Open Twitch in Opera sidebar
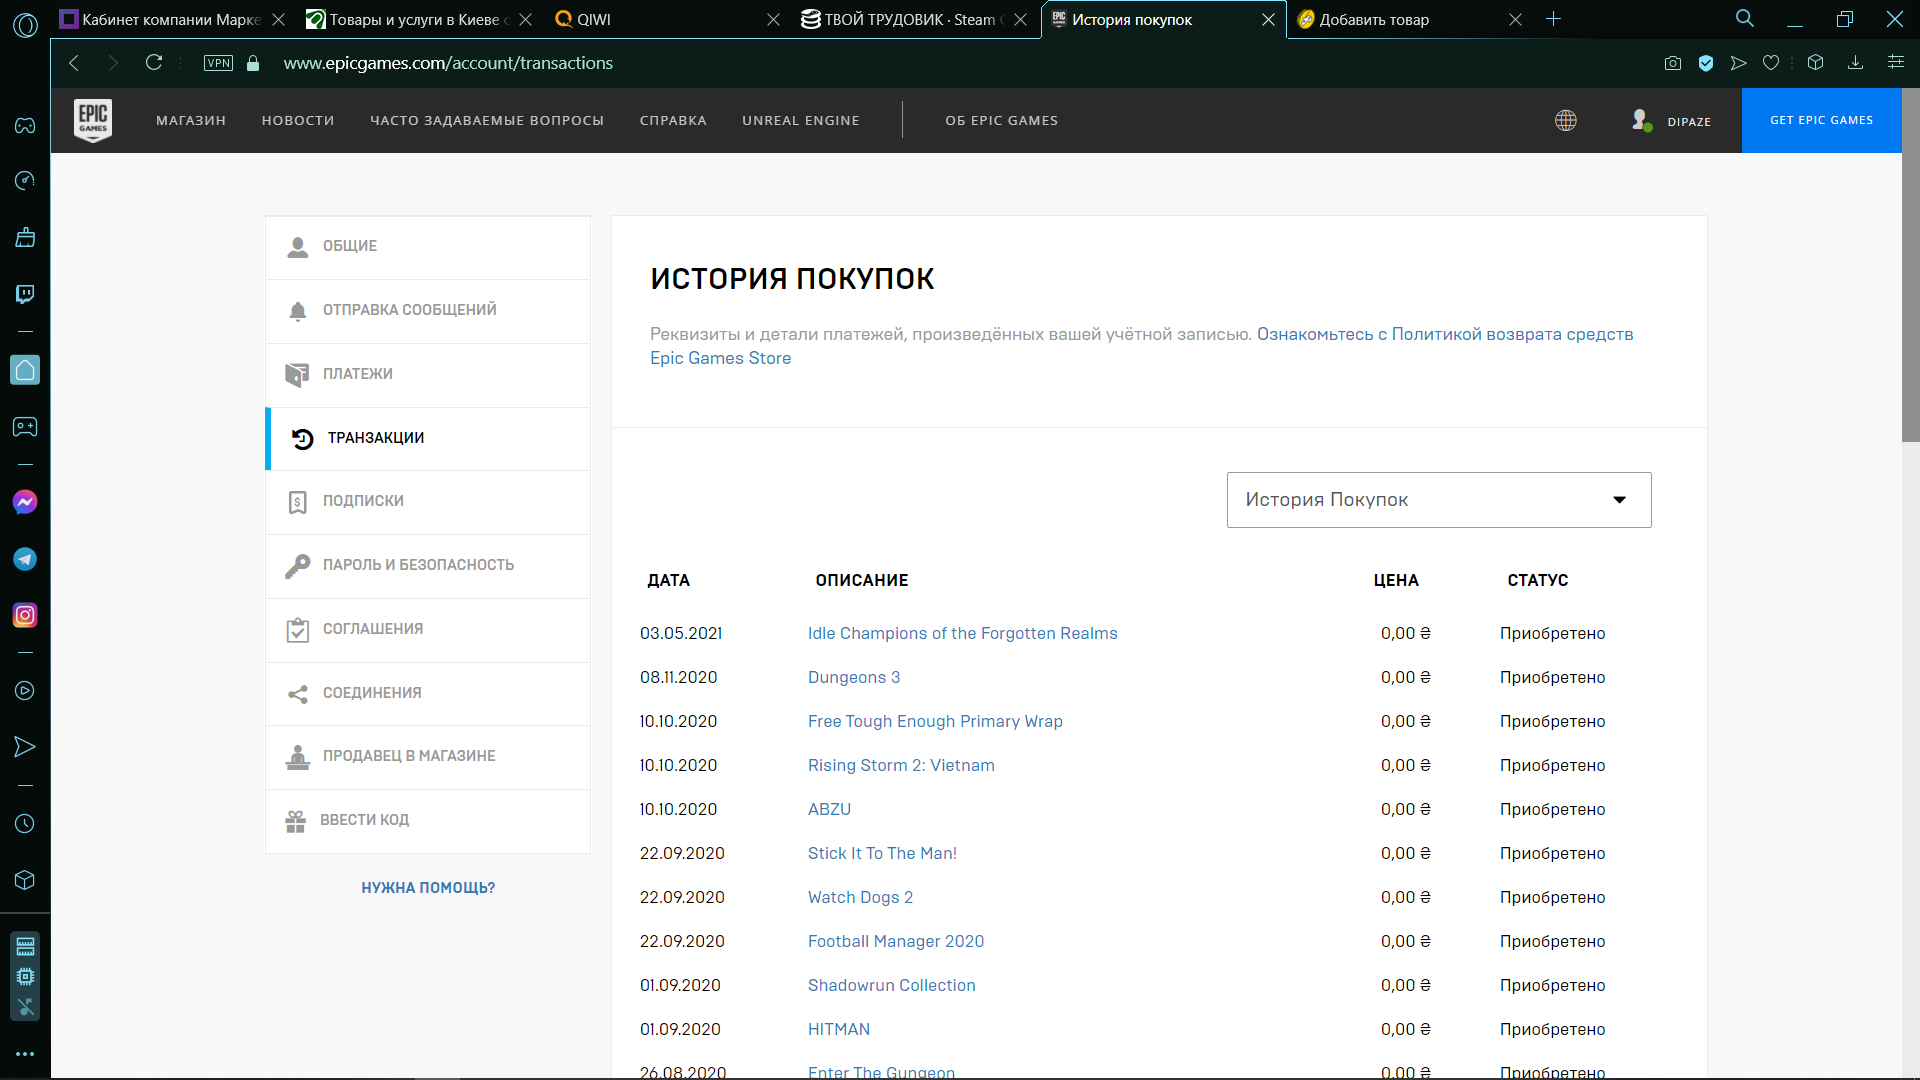 25,294
